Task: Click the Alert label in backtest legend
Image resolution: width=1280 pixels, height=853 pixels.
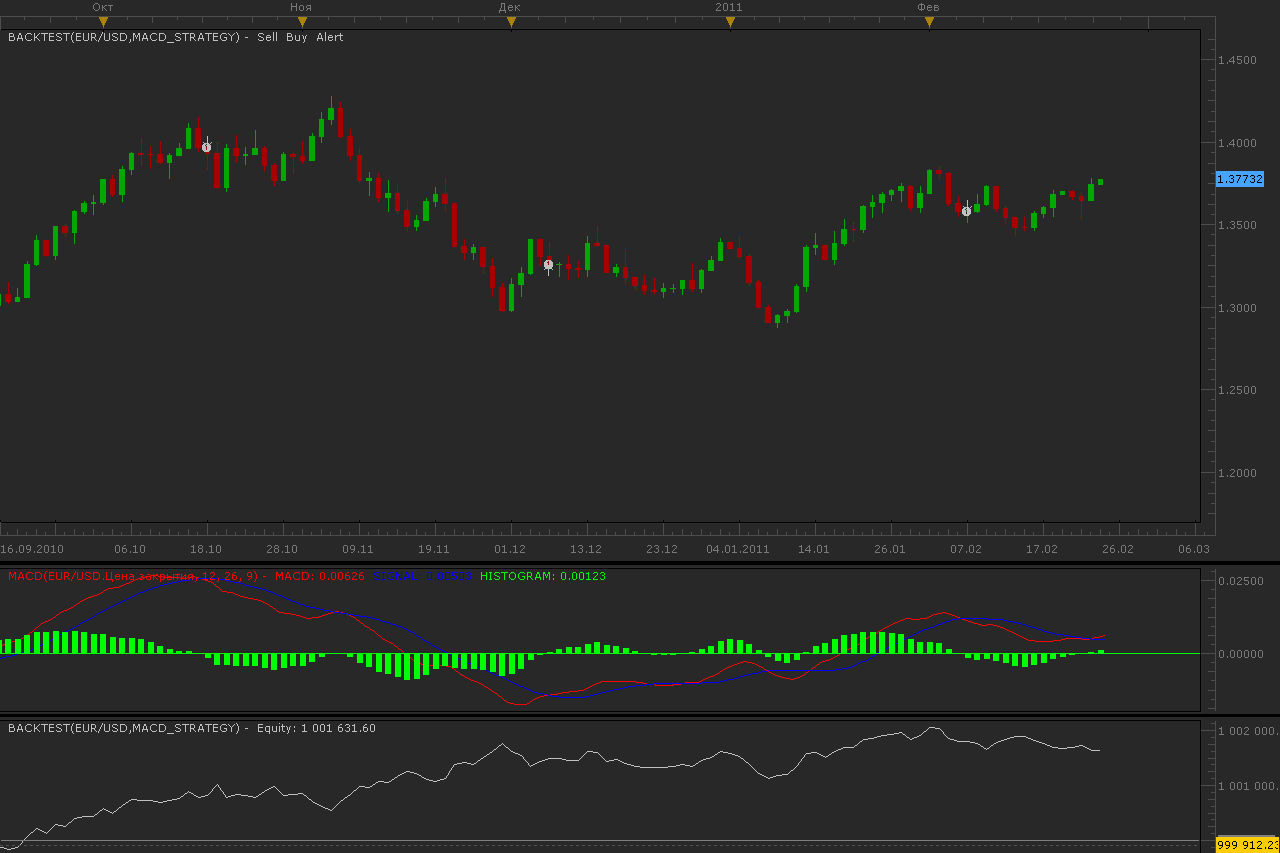Action: pos(330,37)
